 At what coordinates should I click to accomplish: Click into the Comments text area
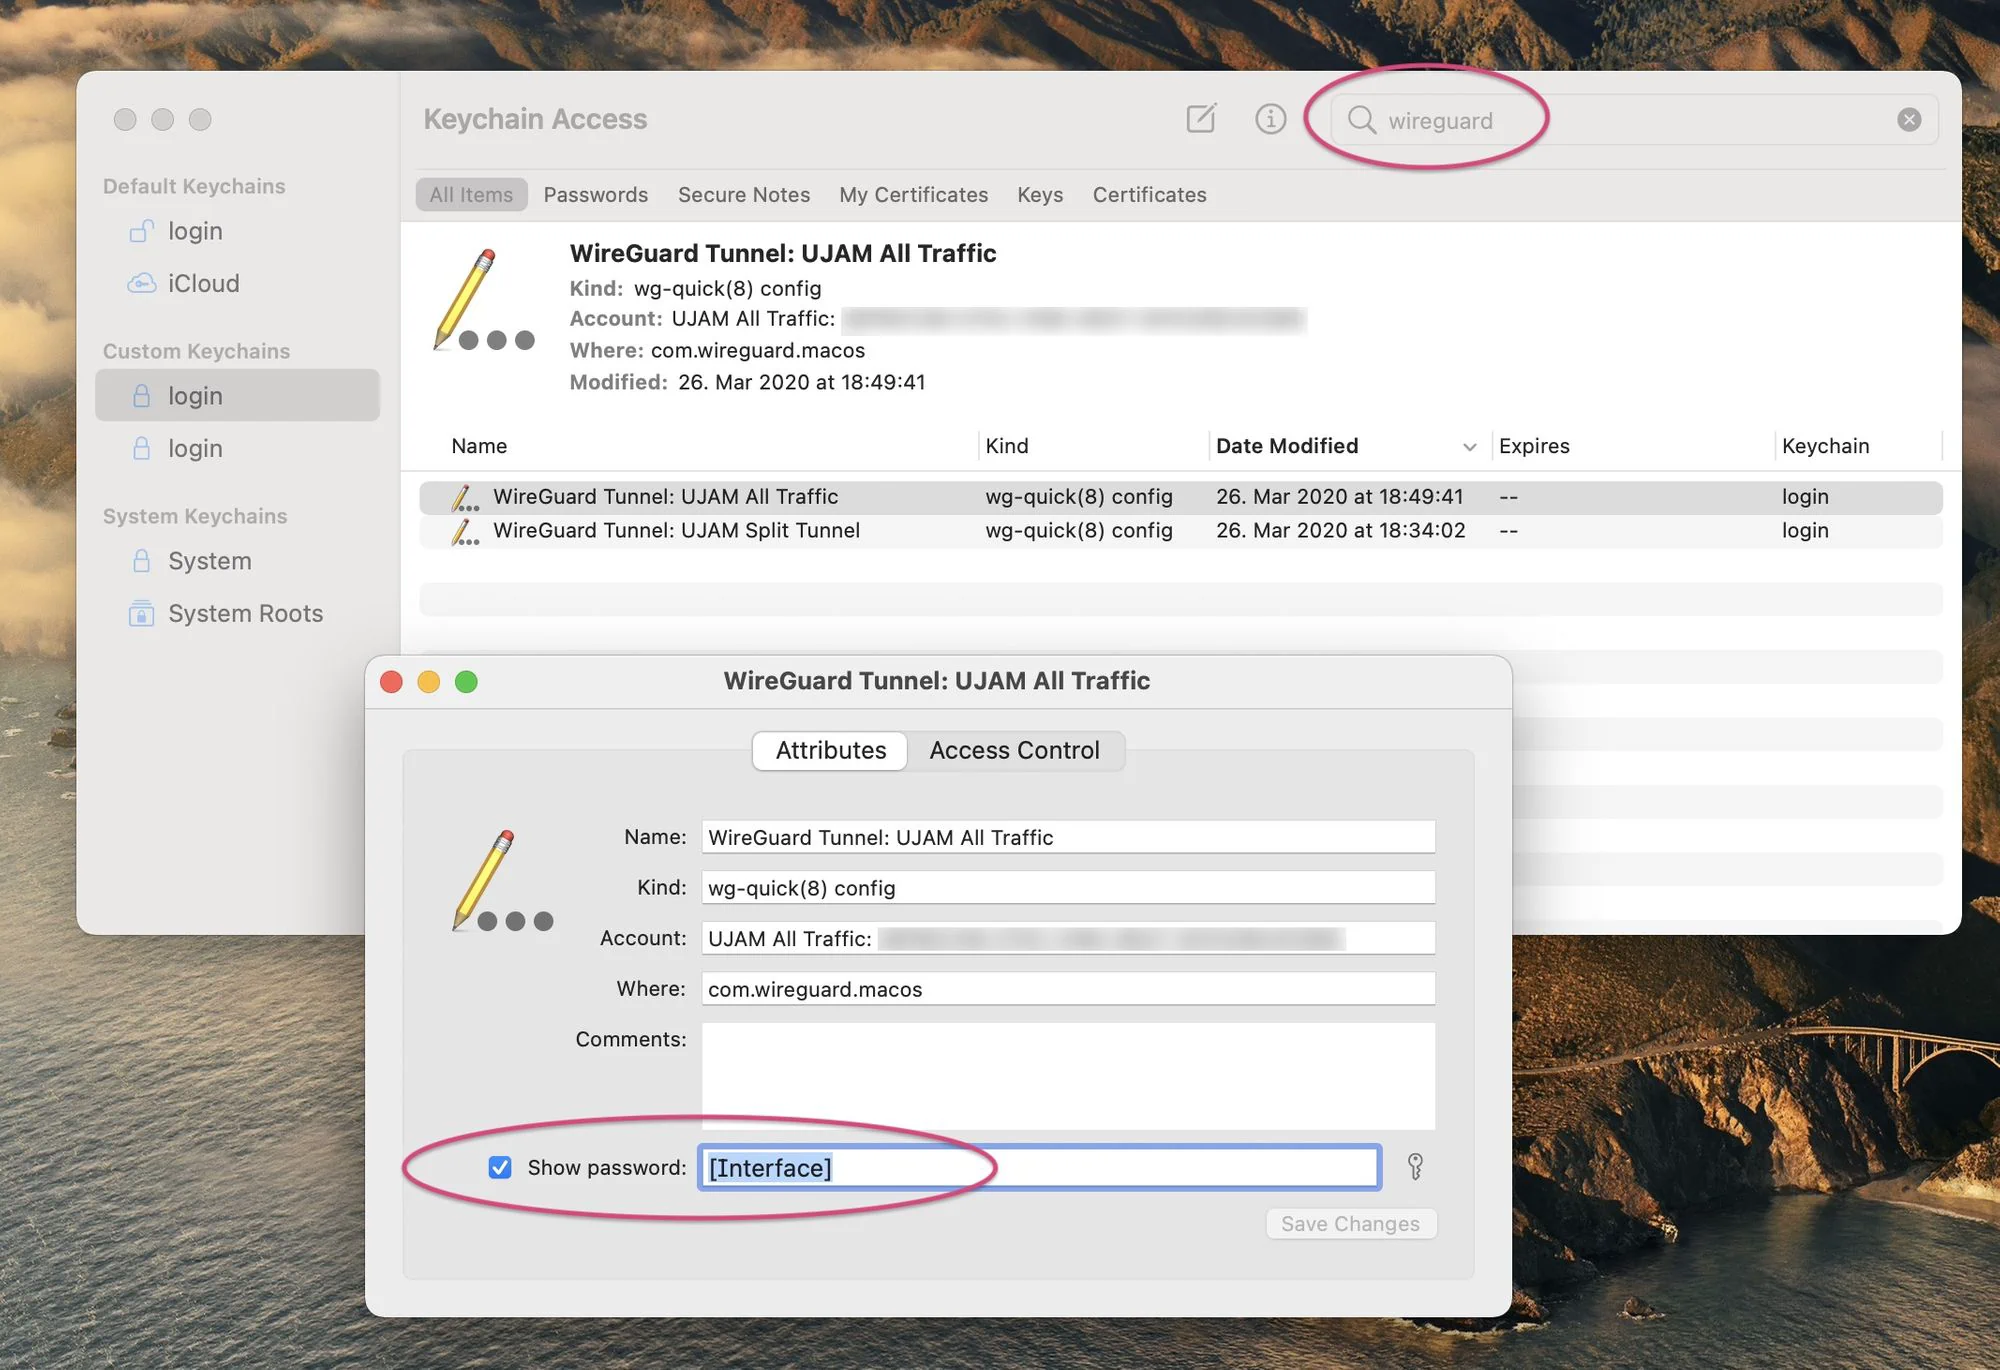coord(1067,1075)
